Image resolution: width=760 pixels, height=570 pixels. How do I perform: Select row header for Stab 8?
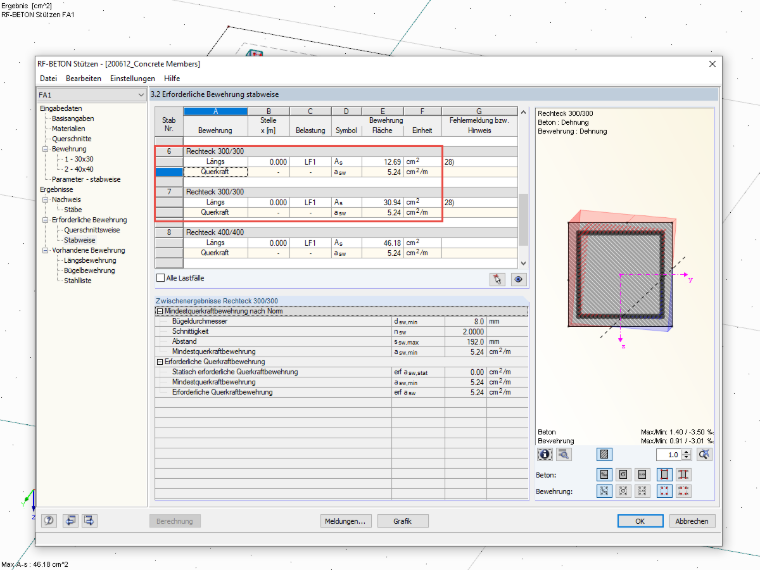[169, 232]
